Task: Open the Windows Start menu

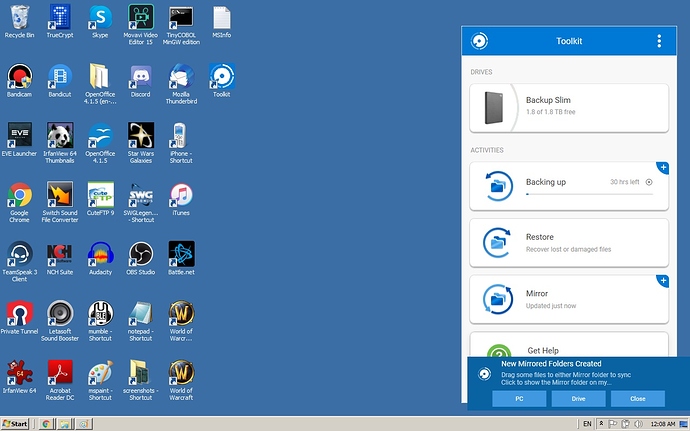Action: [x=15, y=424]
